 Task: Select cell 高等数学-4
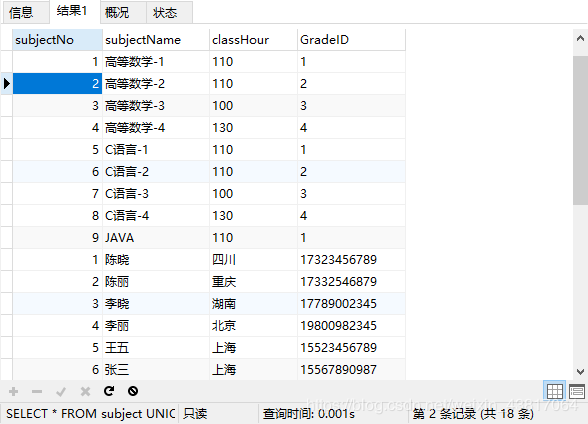(156, 127)
